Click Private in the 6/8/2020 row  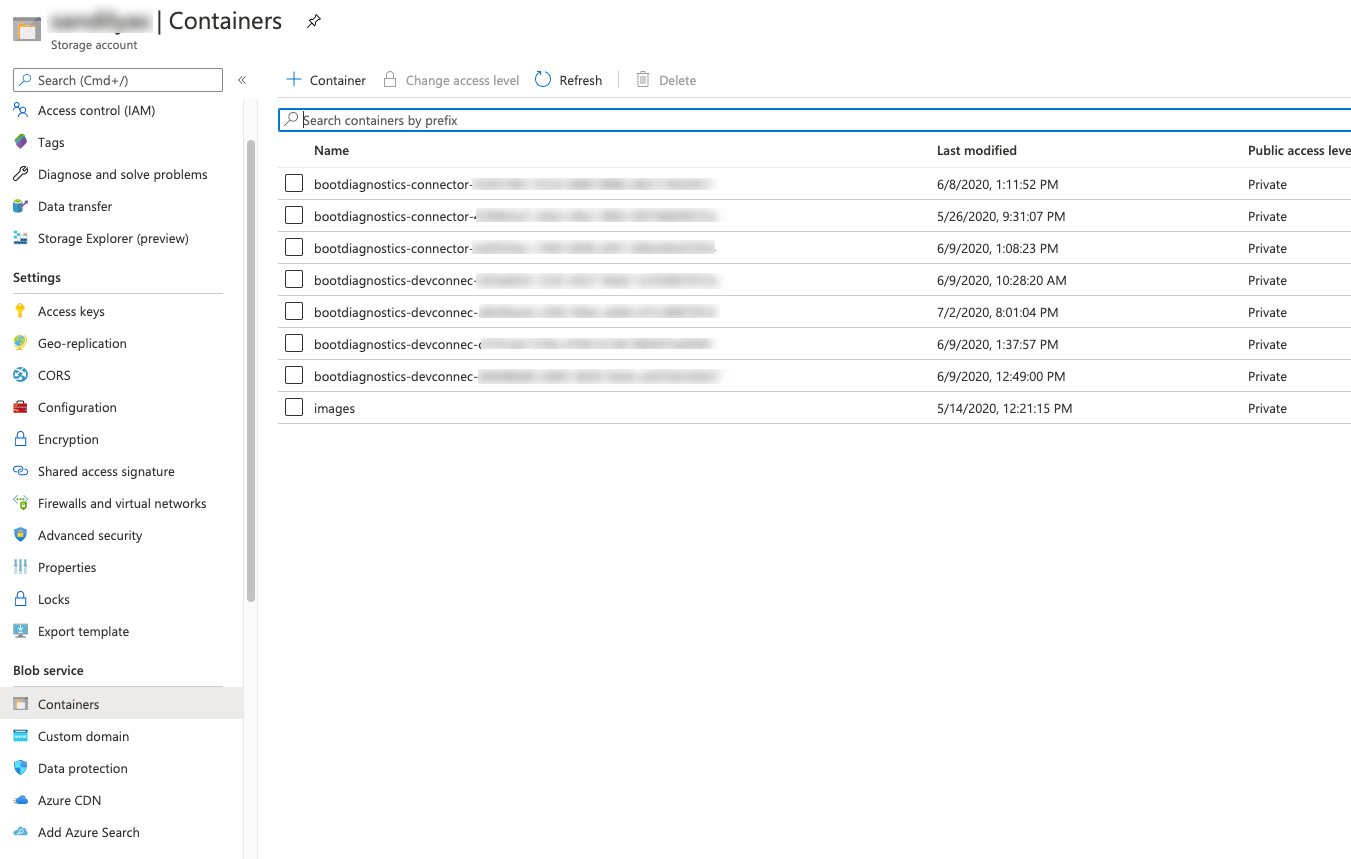coord(1267,184)
